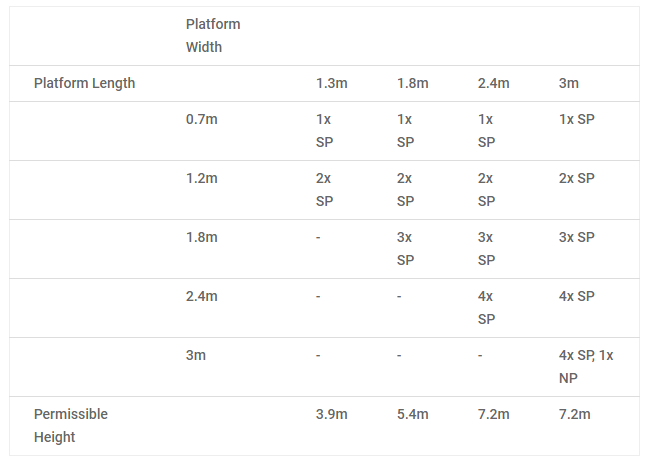This screenshot has width=647, height=460.
Task: Select the 3m length column header
Action: pyautogui.click(x=569, y=83)
